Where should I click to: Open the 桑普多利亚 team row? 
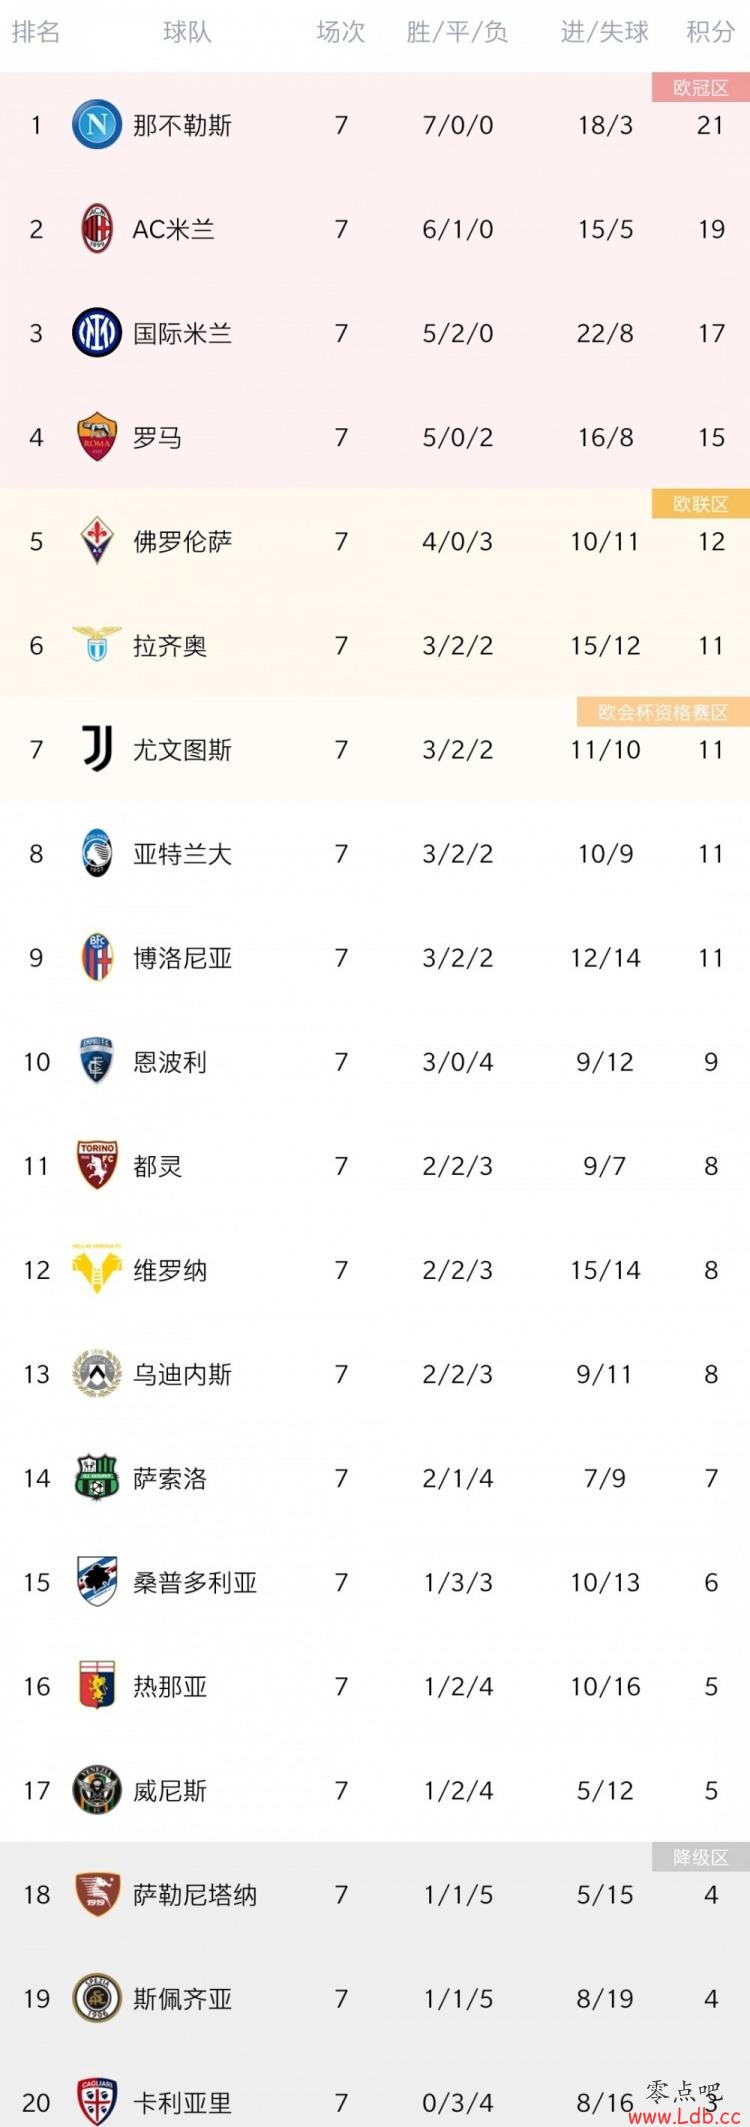375,1582
